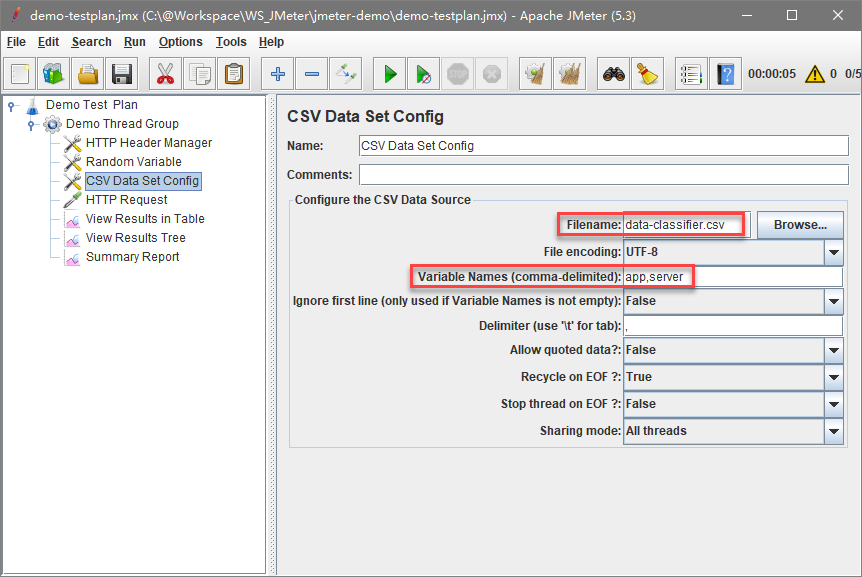The image size is (862, 577).
Task: Click the Paste clipboard icon
Action: coord(234,74)
